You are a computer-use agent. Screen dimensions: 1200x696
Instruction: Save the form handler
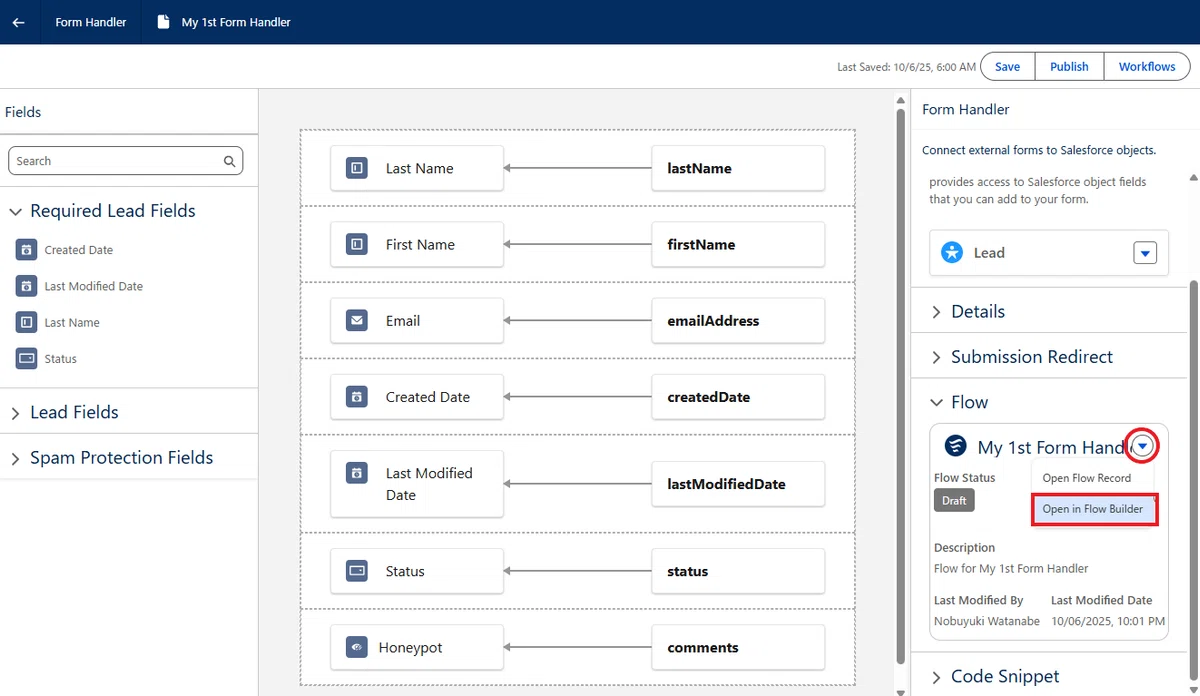[1008, 67]
